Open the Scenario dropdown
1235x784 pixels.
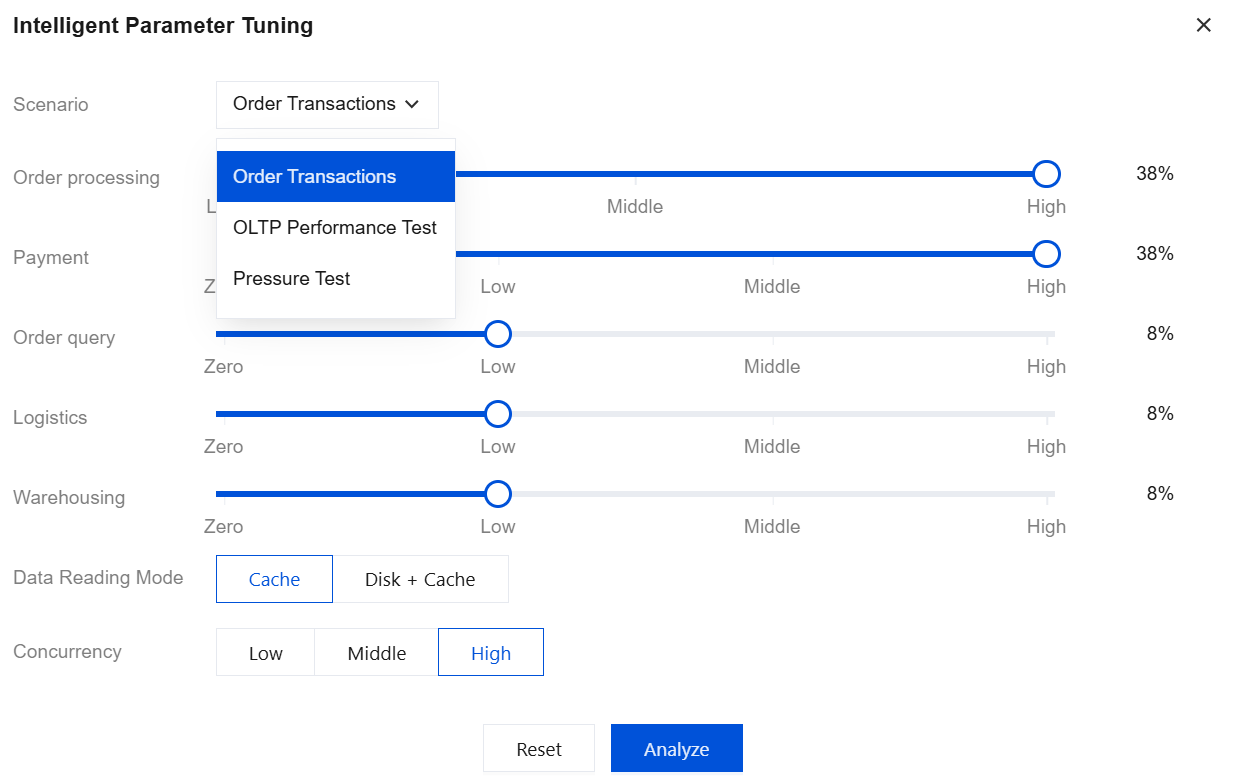[x=326, y=104]
